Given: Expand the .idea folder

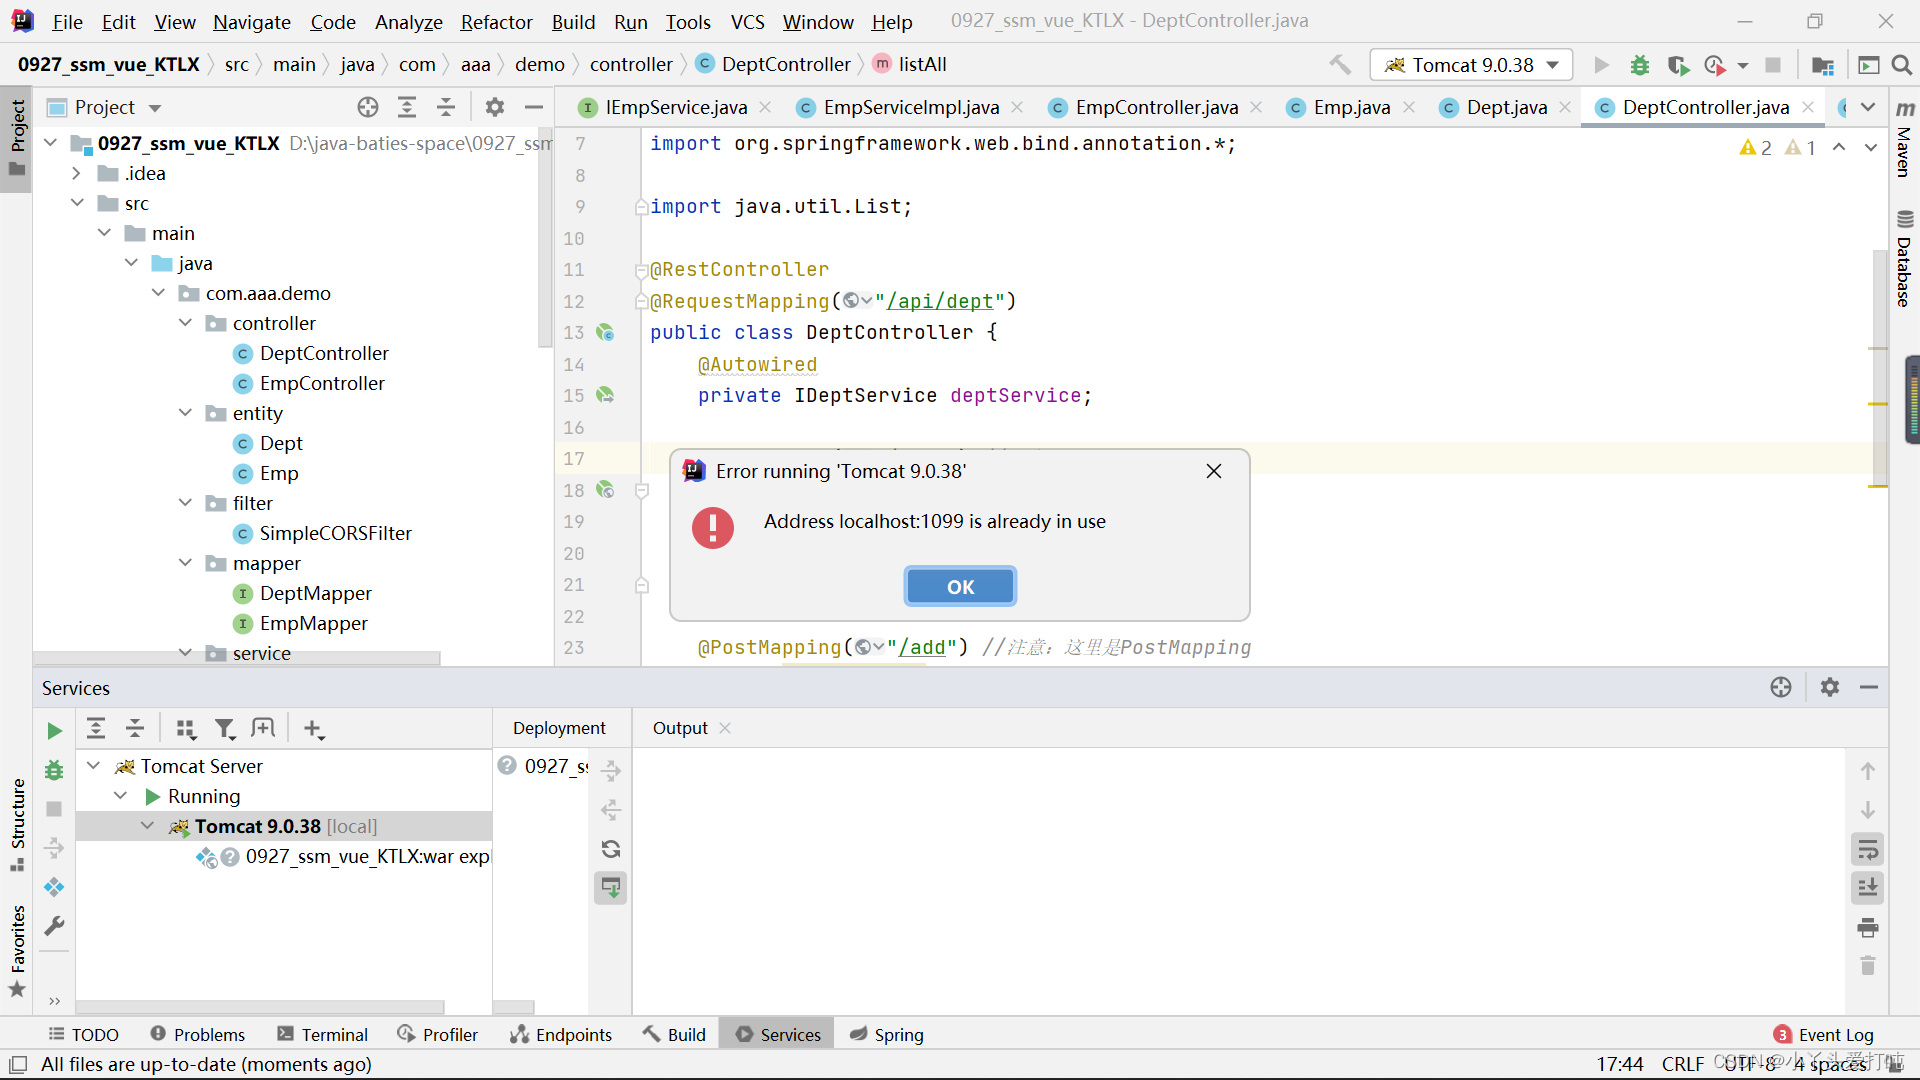Looking at the screenshot, I should click(x=77, y=173).
